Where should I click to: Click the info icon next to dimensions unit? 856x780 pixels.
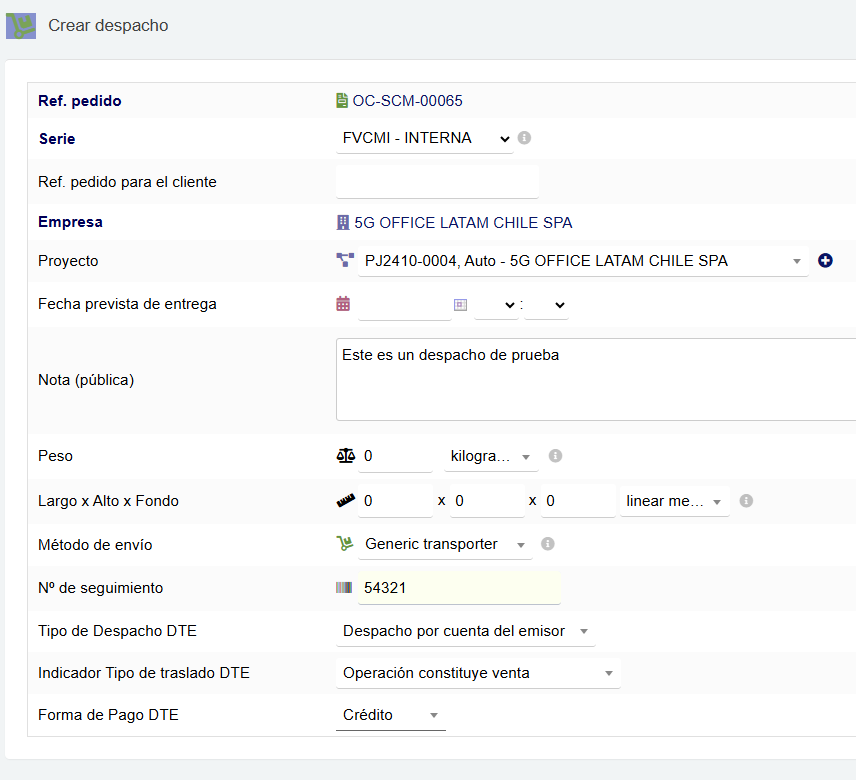tap(746, 501)
